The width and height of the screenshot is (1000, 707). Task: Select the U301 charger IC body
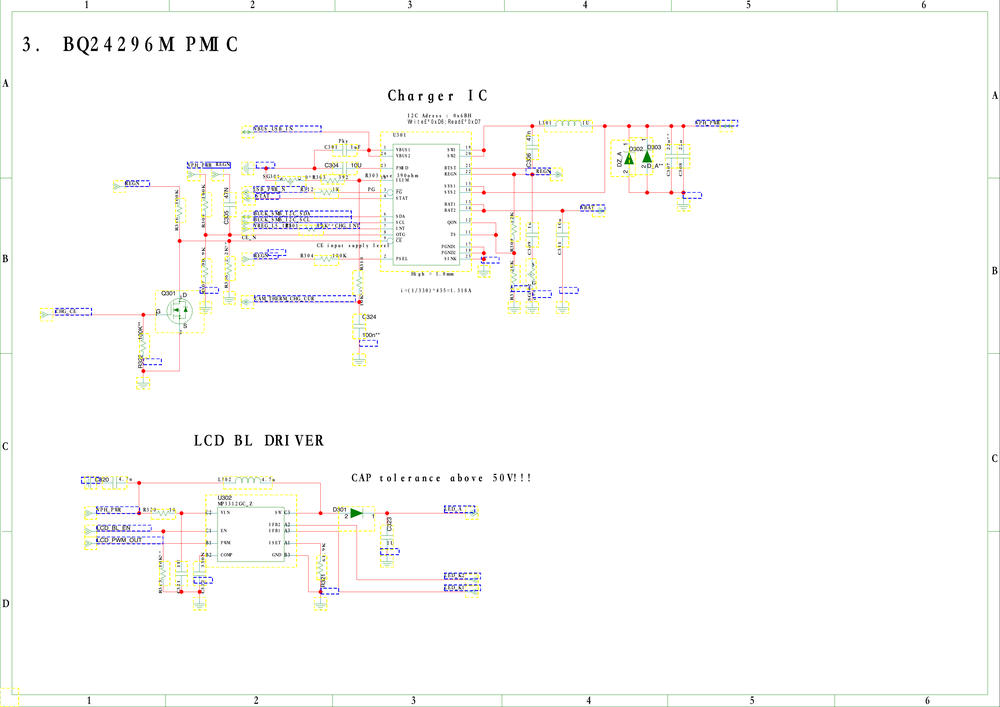(426, 203)
